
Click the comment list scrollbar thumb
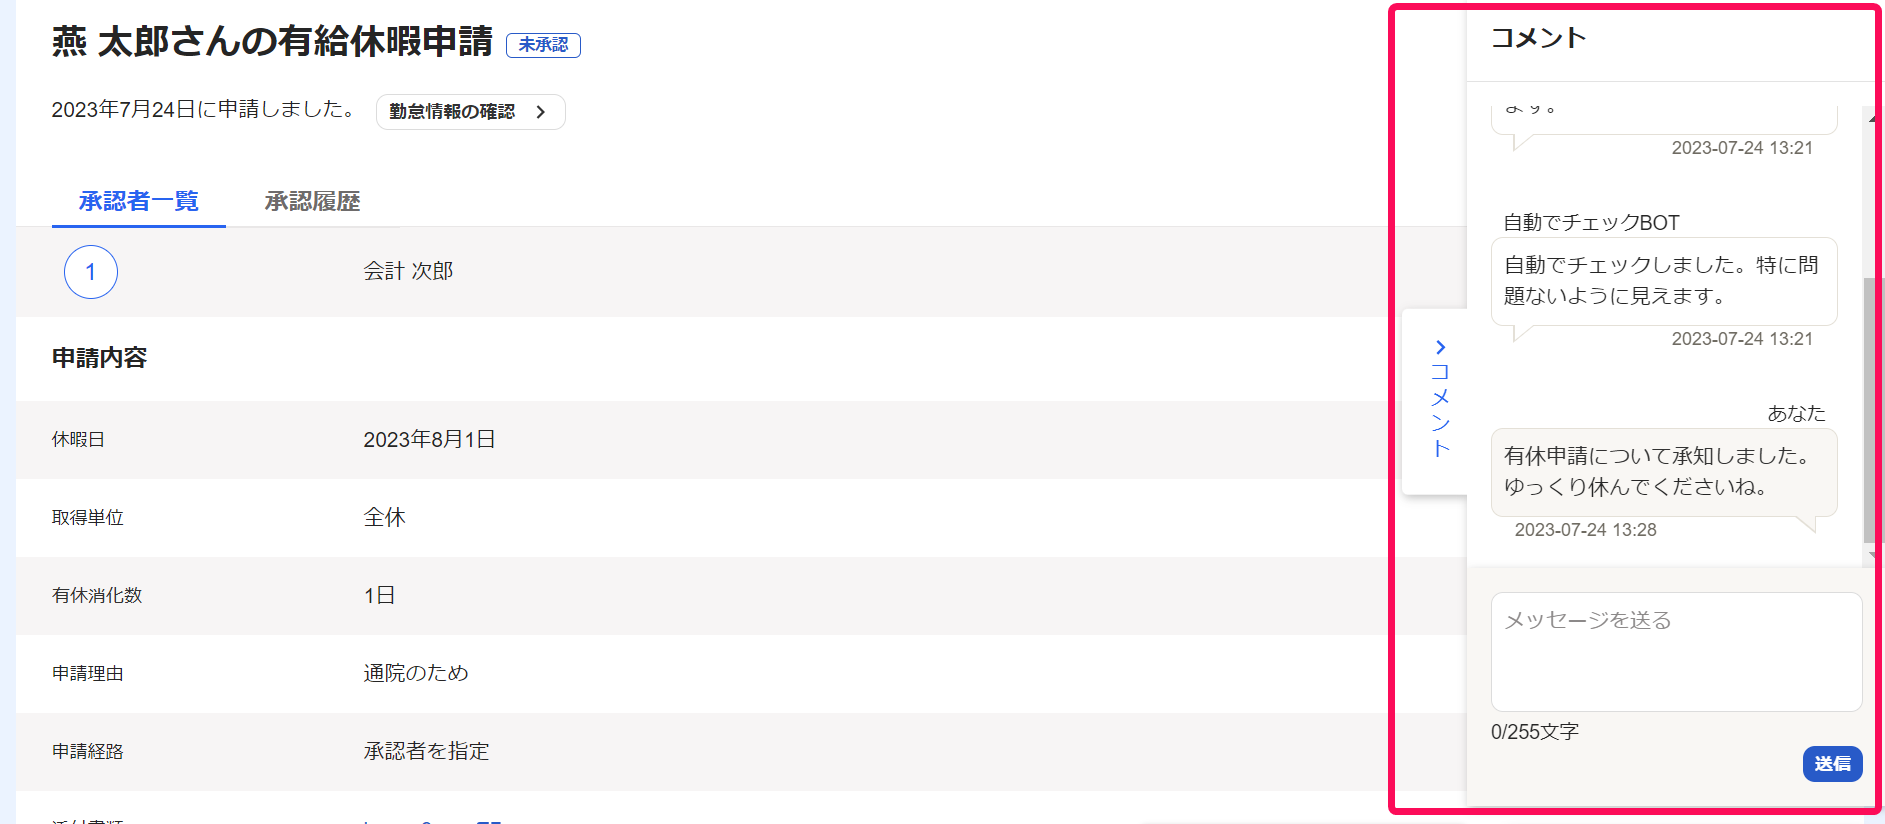pos(1869,410)
